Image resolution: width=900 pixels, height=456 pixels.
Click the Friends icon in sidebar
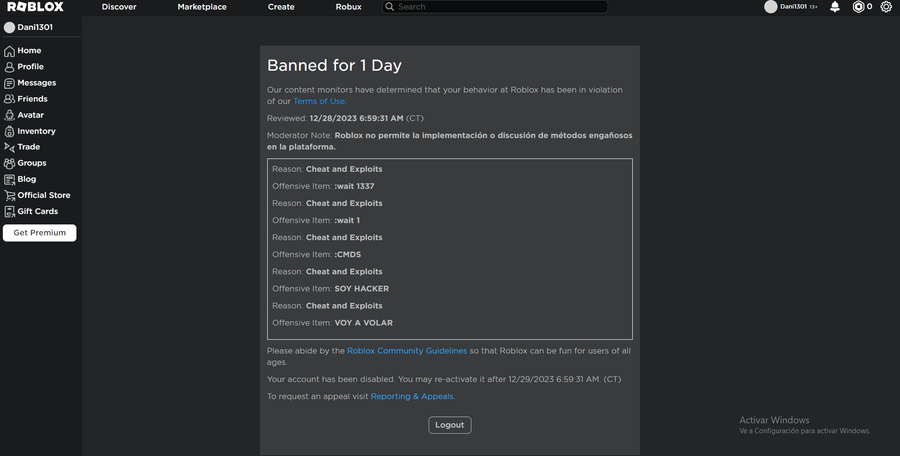9,99
